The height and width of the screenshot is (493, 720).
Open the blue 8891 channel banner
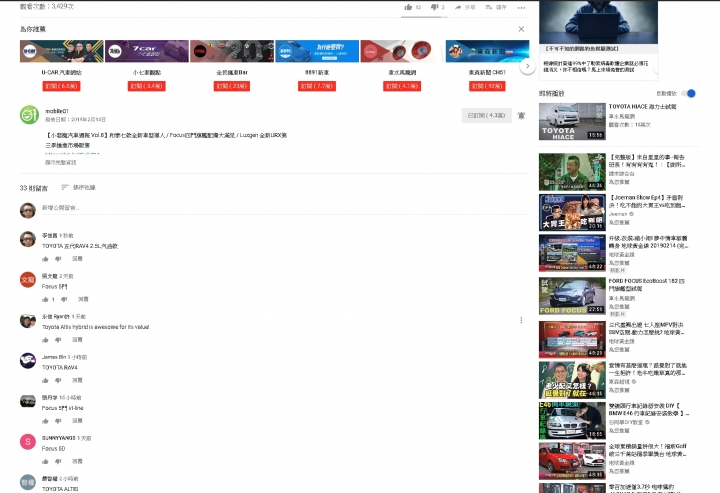pos(317,51)
